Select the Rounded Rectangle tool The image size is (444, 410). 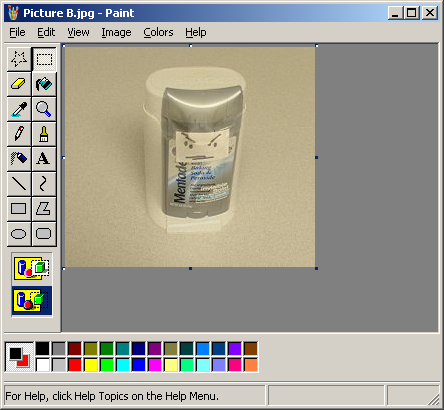pyautogui.click(x=44, y=234)
